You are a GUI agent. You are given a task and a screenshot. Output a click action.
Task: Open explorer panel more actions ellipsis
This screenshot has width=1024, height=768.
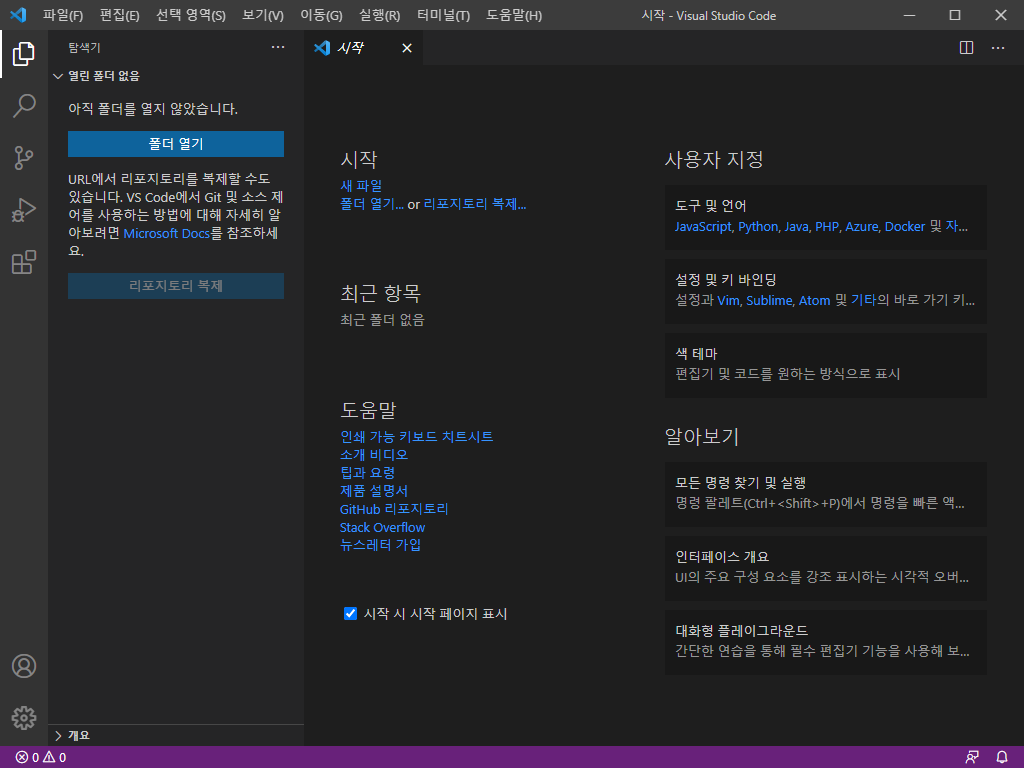click(278, 47)
